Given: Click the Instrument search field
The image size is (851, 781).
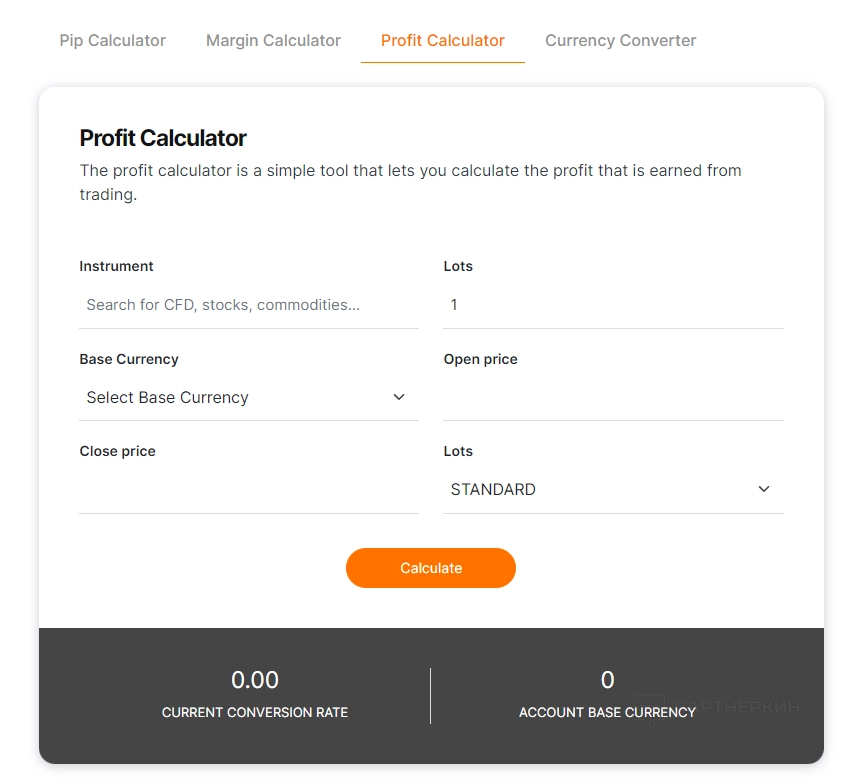Looking at the screenshot, I should pos(248,305).
